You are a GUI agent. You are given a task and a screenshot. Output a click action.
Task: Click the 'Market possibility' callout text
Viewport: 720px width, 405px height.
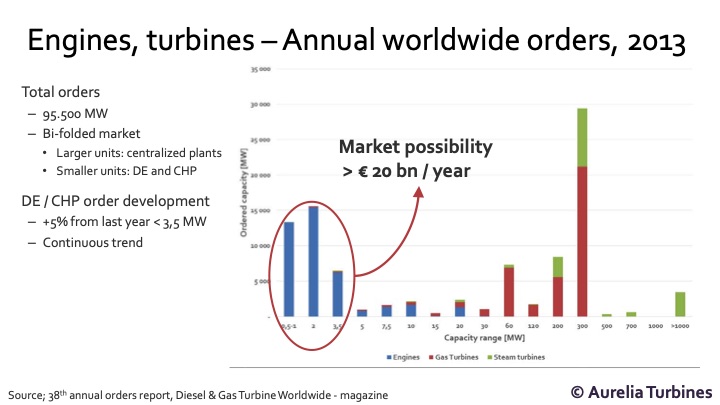416,147
